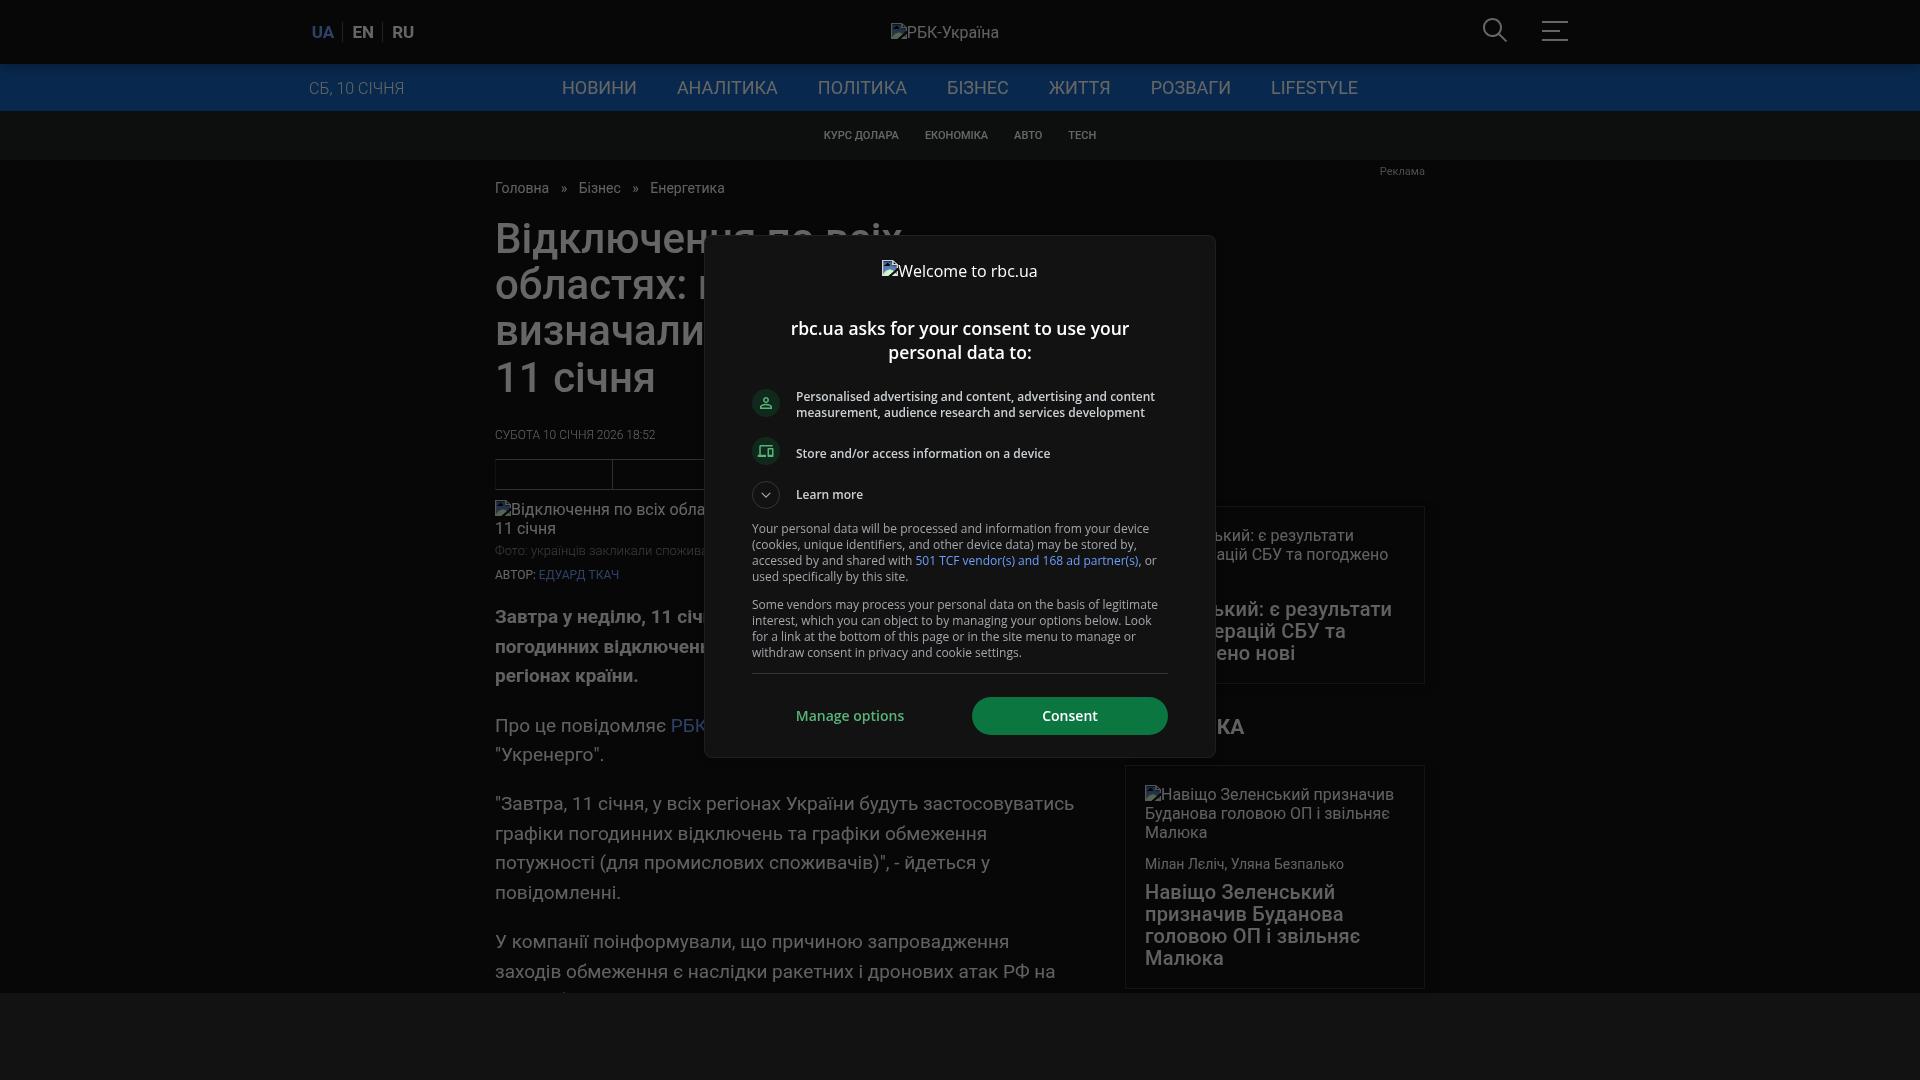This screenshot has width=1920, height=1080.
Task: Click Енергетика breadcrumb link
Action: (687, 188)
